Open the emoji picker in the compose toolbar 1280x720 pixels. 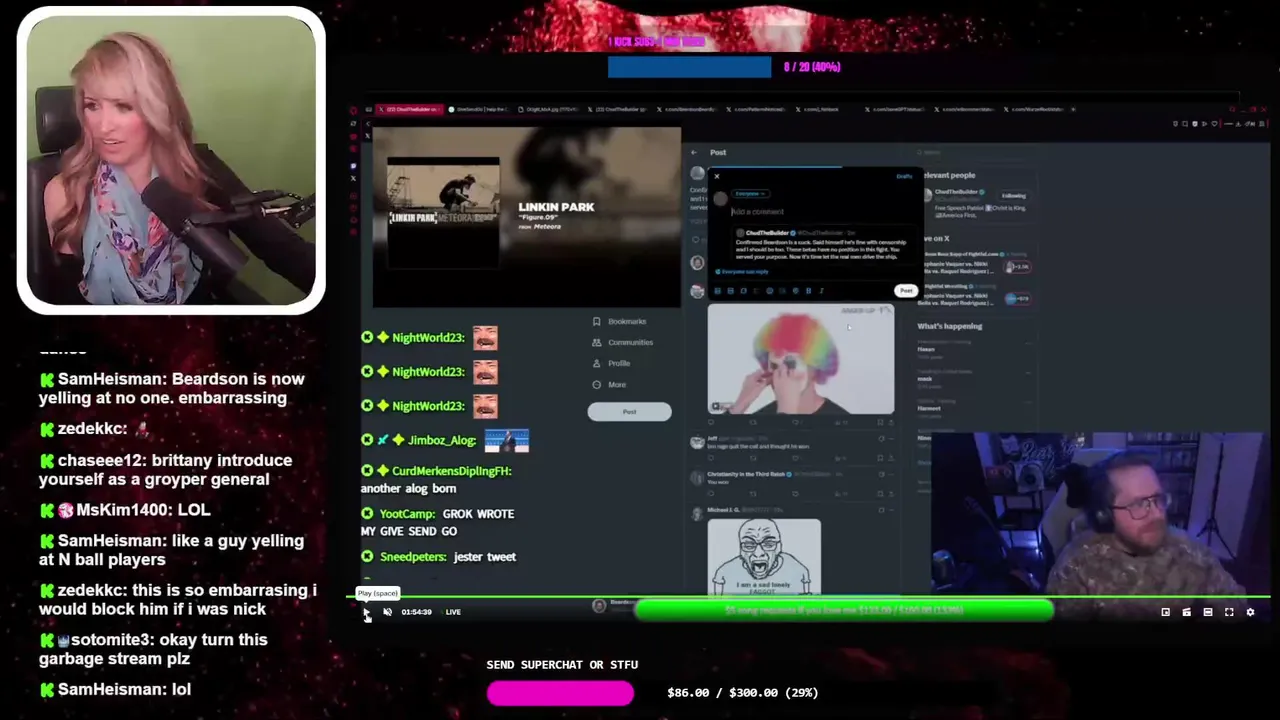pyautogui.click(x=769, y=291)
